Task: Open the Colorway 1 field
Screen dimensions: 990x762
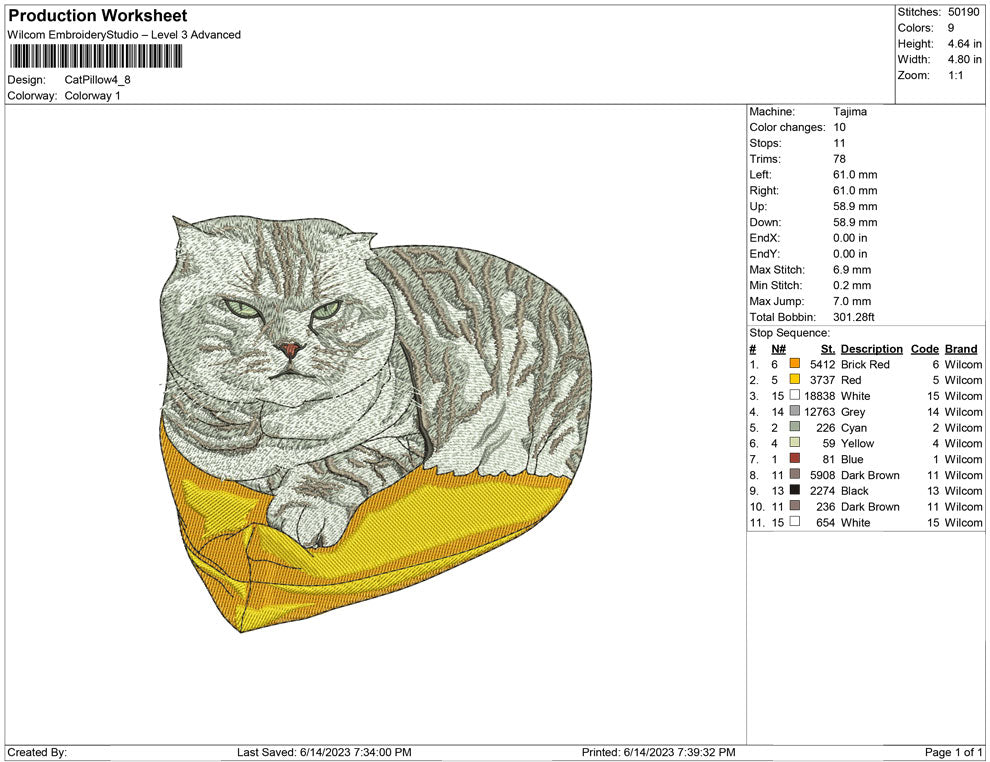Action: 92,96
